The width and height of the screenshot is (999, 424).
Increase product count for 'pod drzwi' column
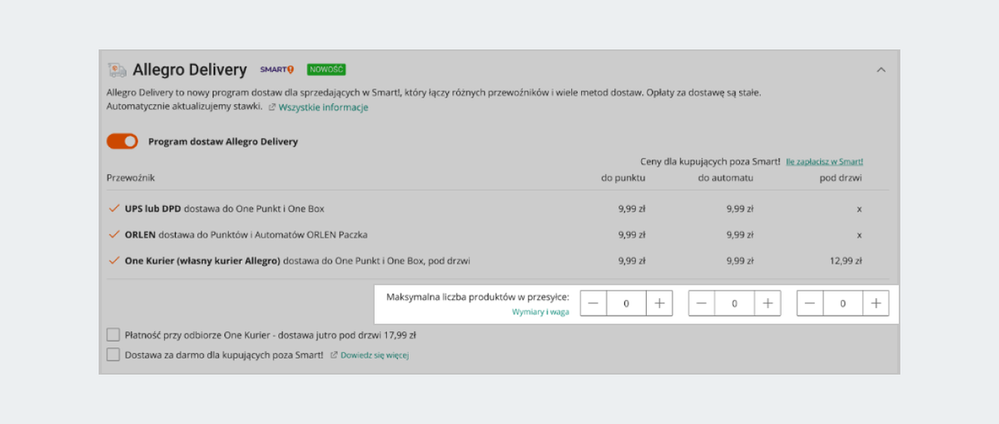[876, 303]
